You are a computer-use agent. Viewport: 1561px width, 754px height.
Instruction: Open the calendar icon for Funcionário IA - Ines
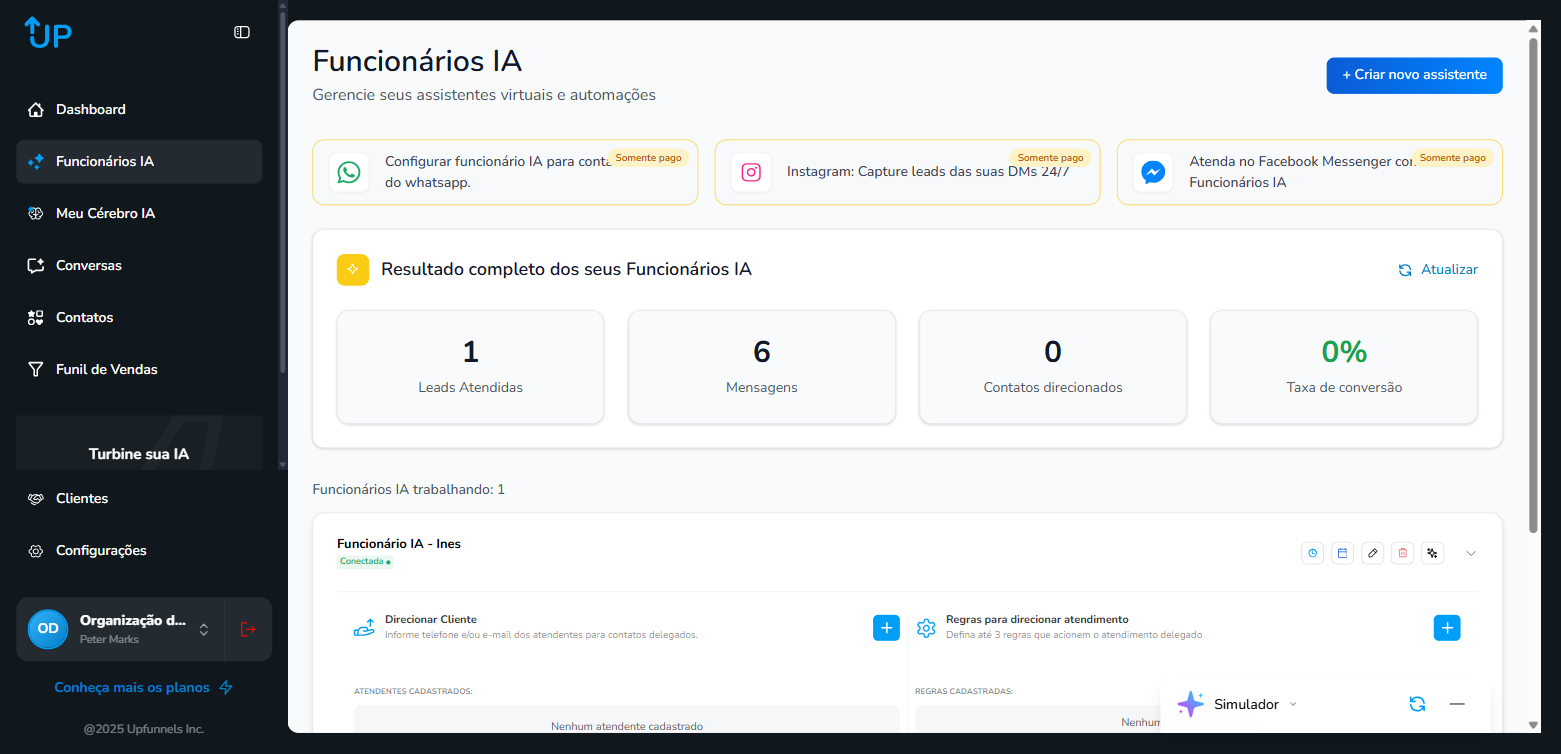tap(1343, 553)
